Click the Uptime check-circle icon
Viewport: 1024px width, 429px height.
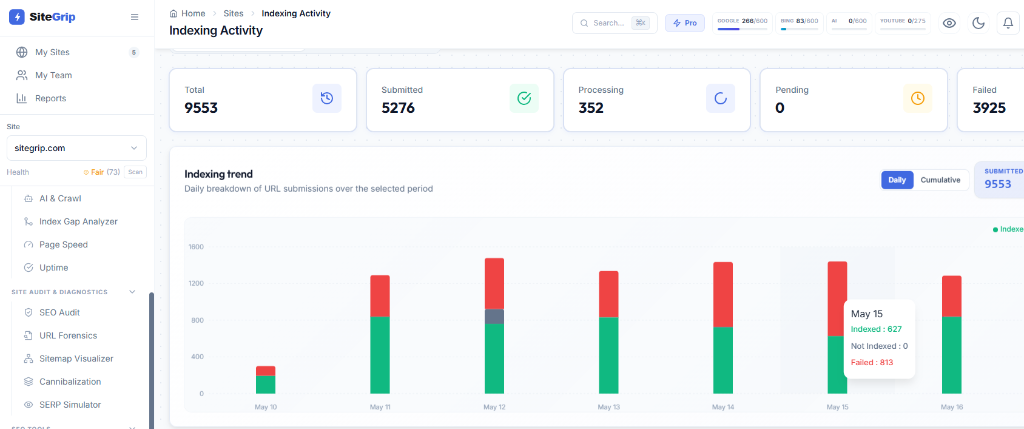(28, 268)
